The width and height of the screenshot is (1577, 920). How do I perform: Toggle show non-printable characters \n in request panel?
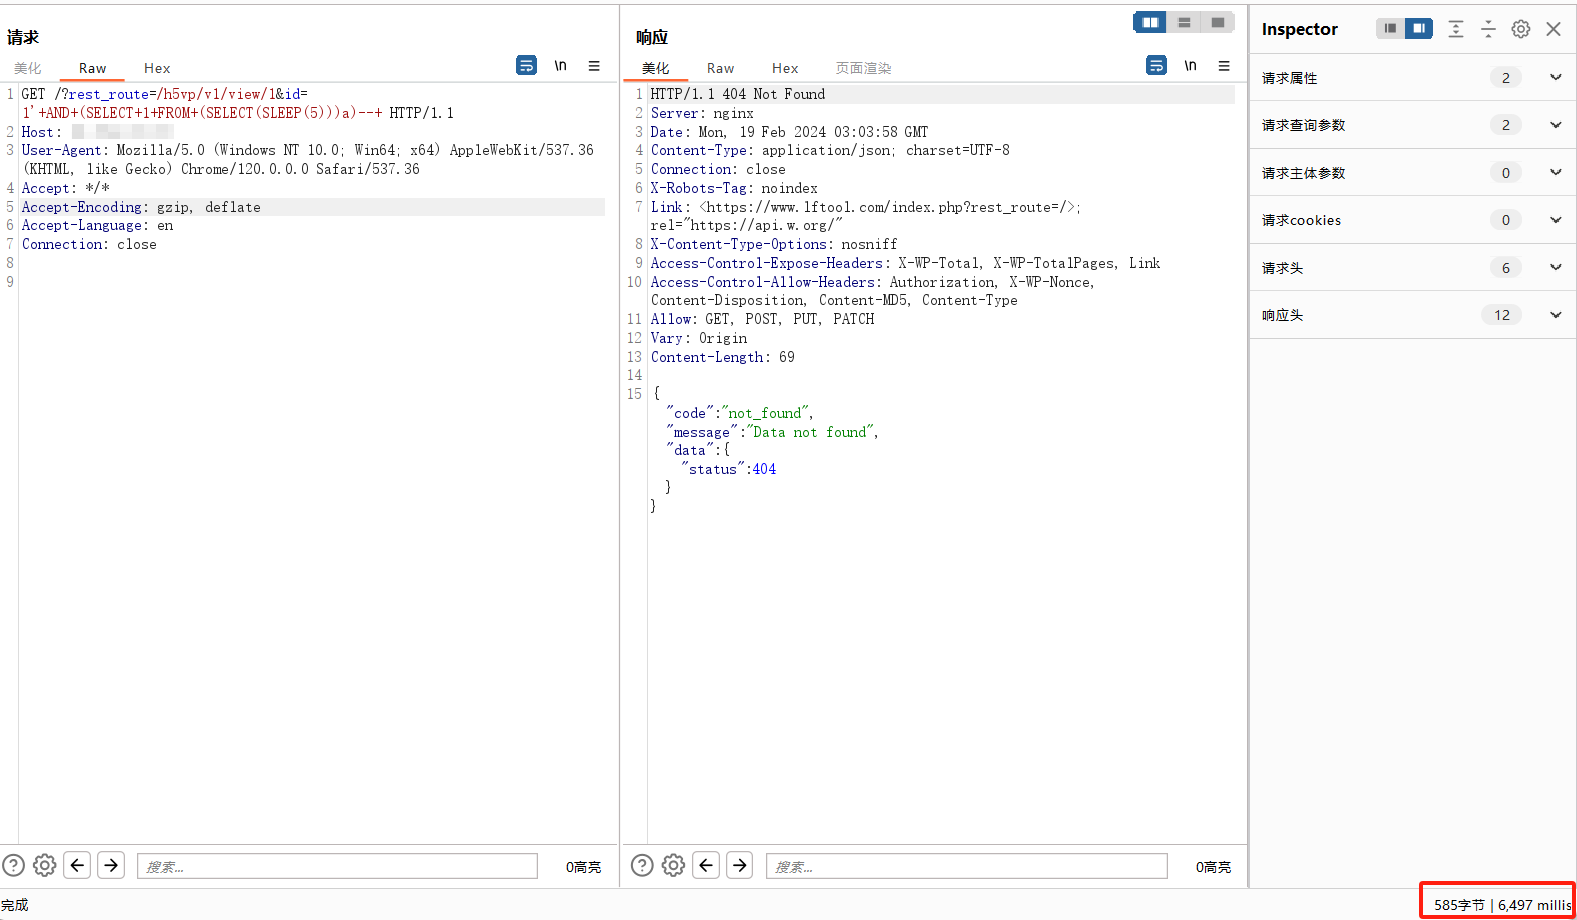click(560, 65)
